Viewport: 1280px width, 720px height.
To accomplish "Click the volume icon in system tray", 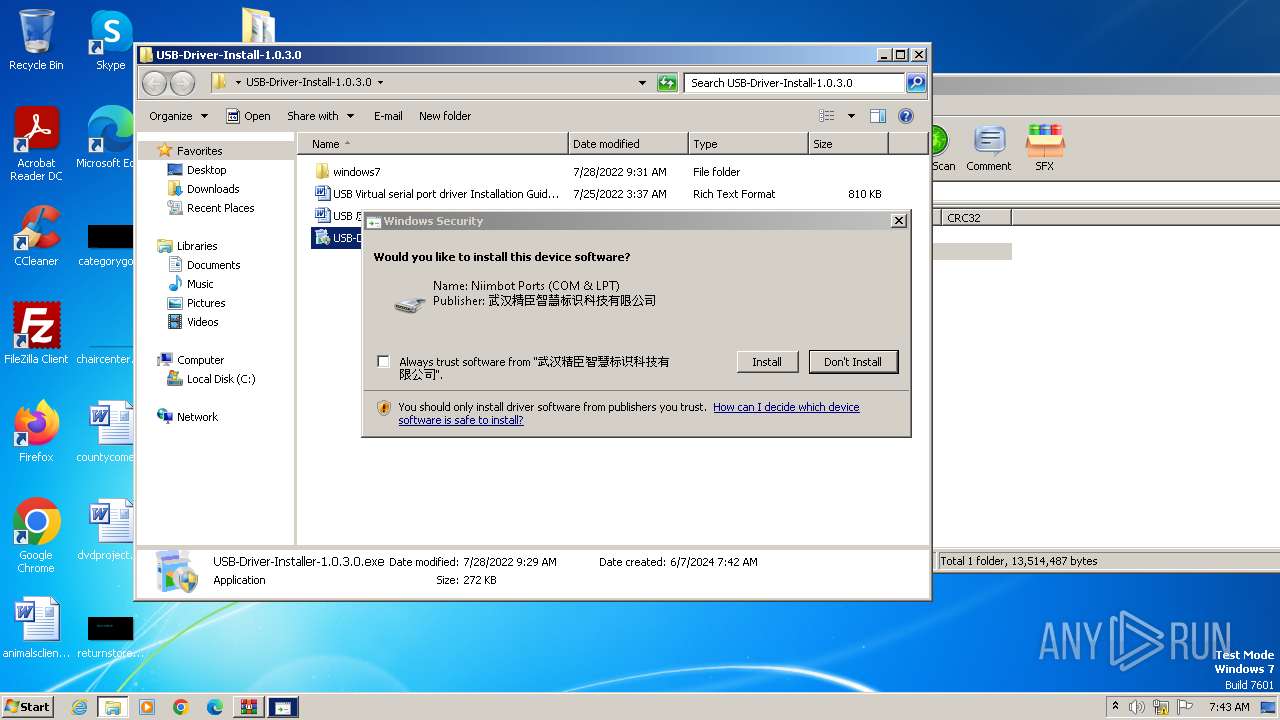I will [1136, 707].
